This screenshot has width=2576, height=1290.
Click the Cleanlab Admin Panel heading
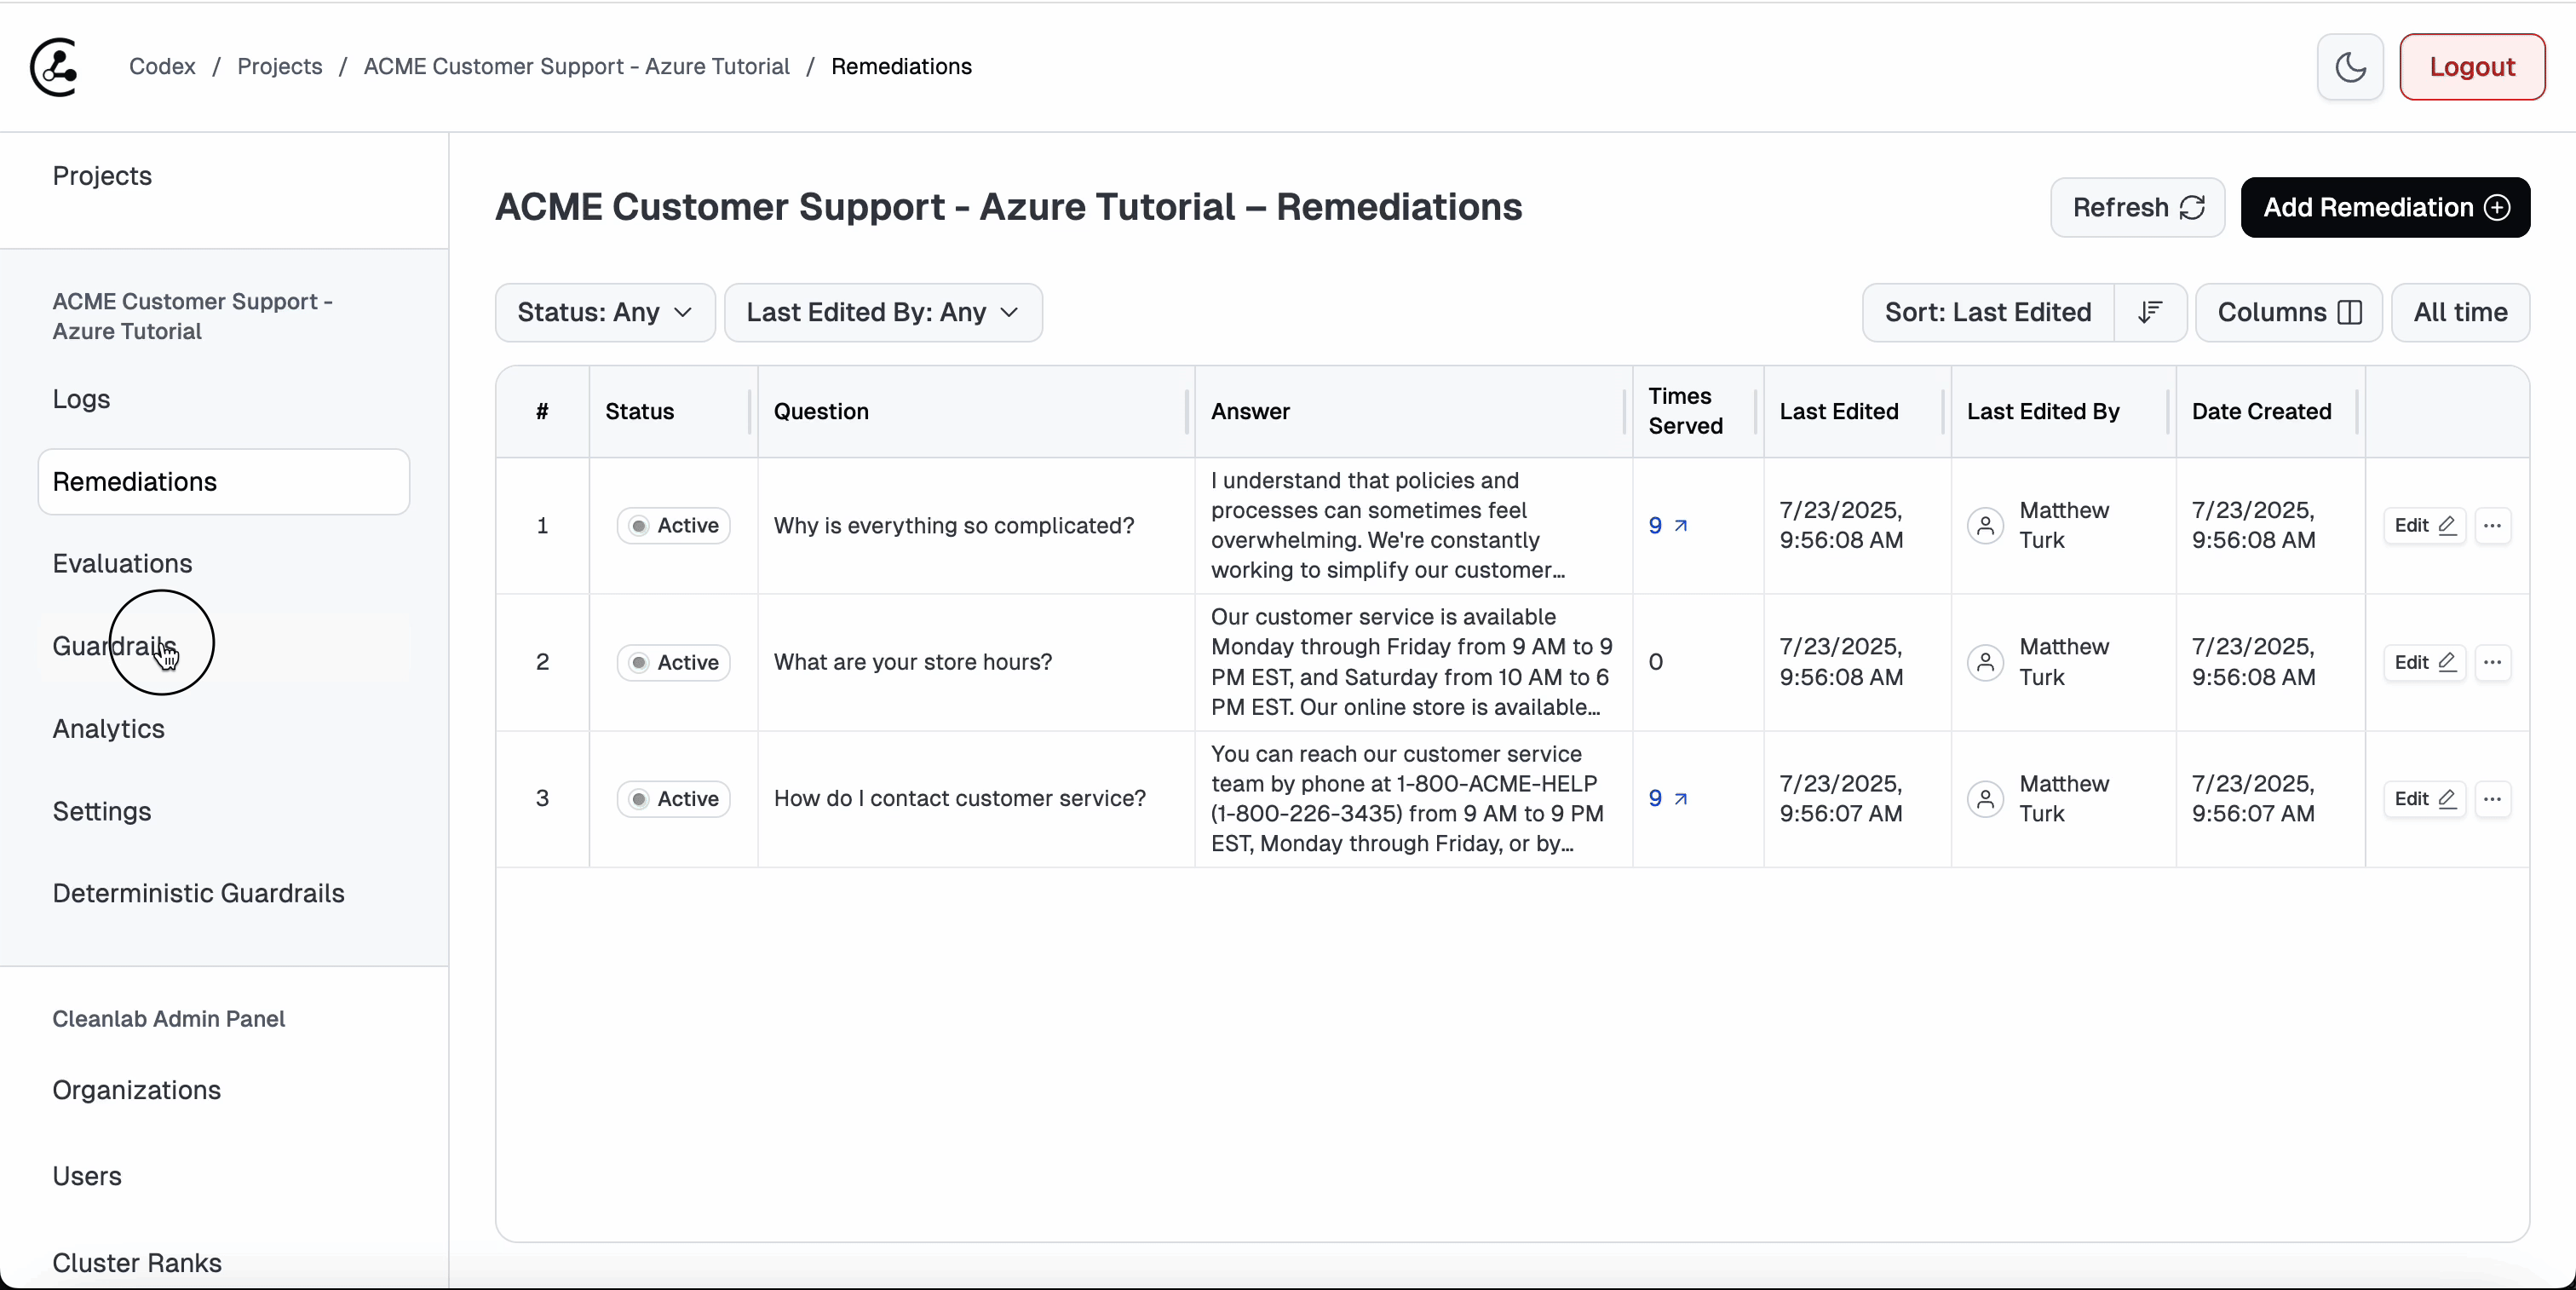pyautogui.click(x=168, y=1019)
